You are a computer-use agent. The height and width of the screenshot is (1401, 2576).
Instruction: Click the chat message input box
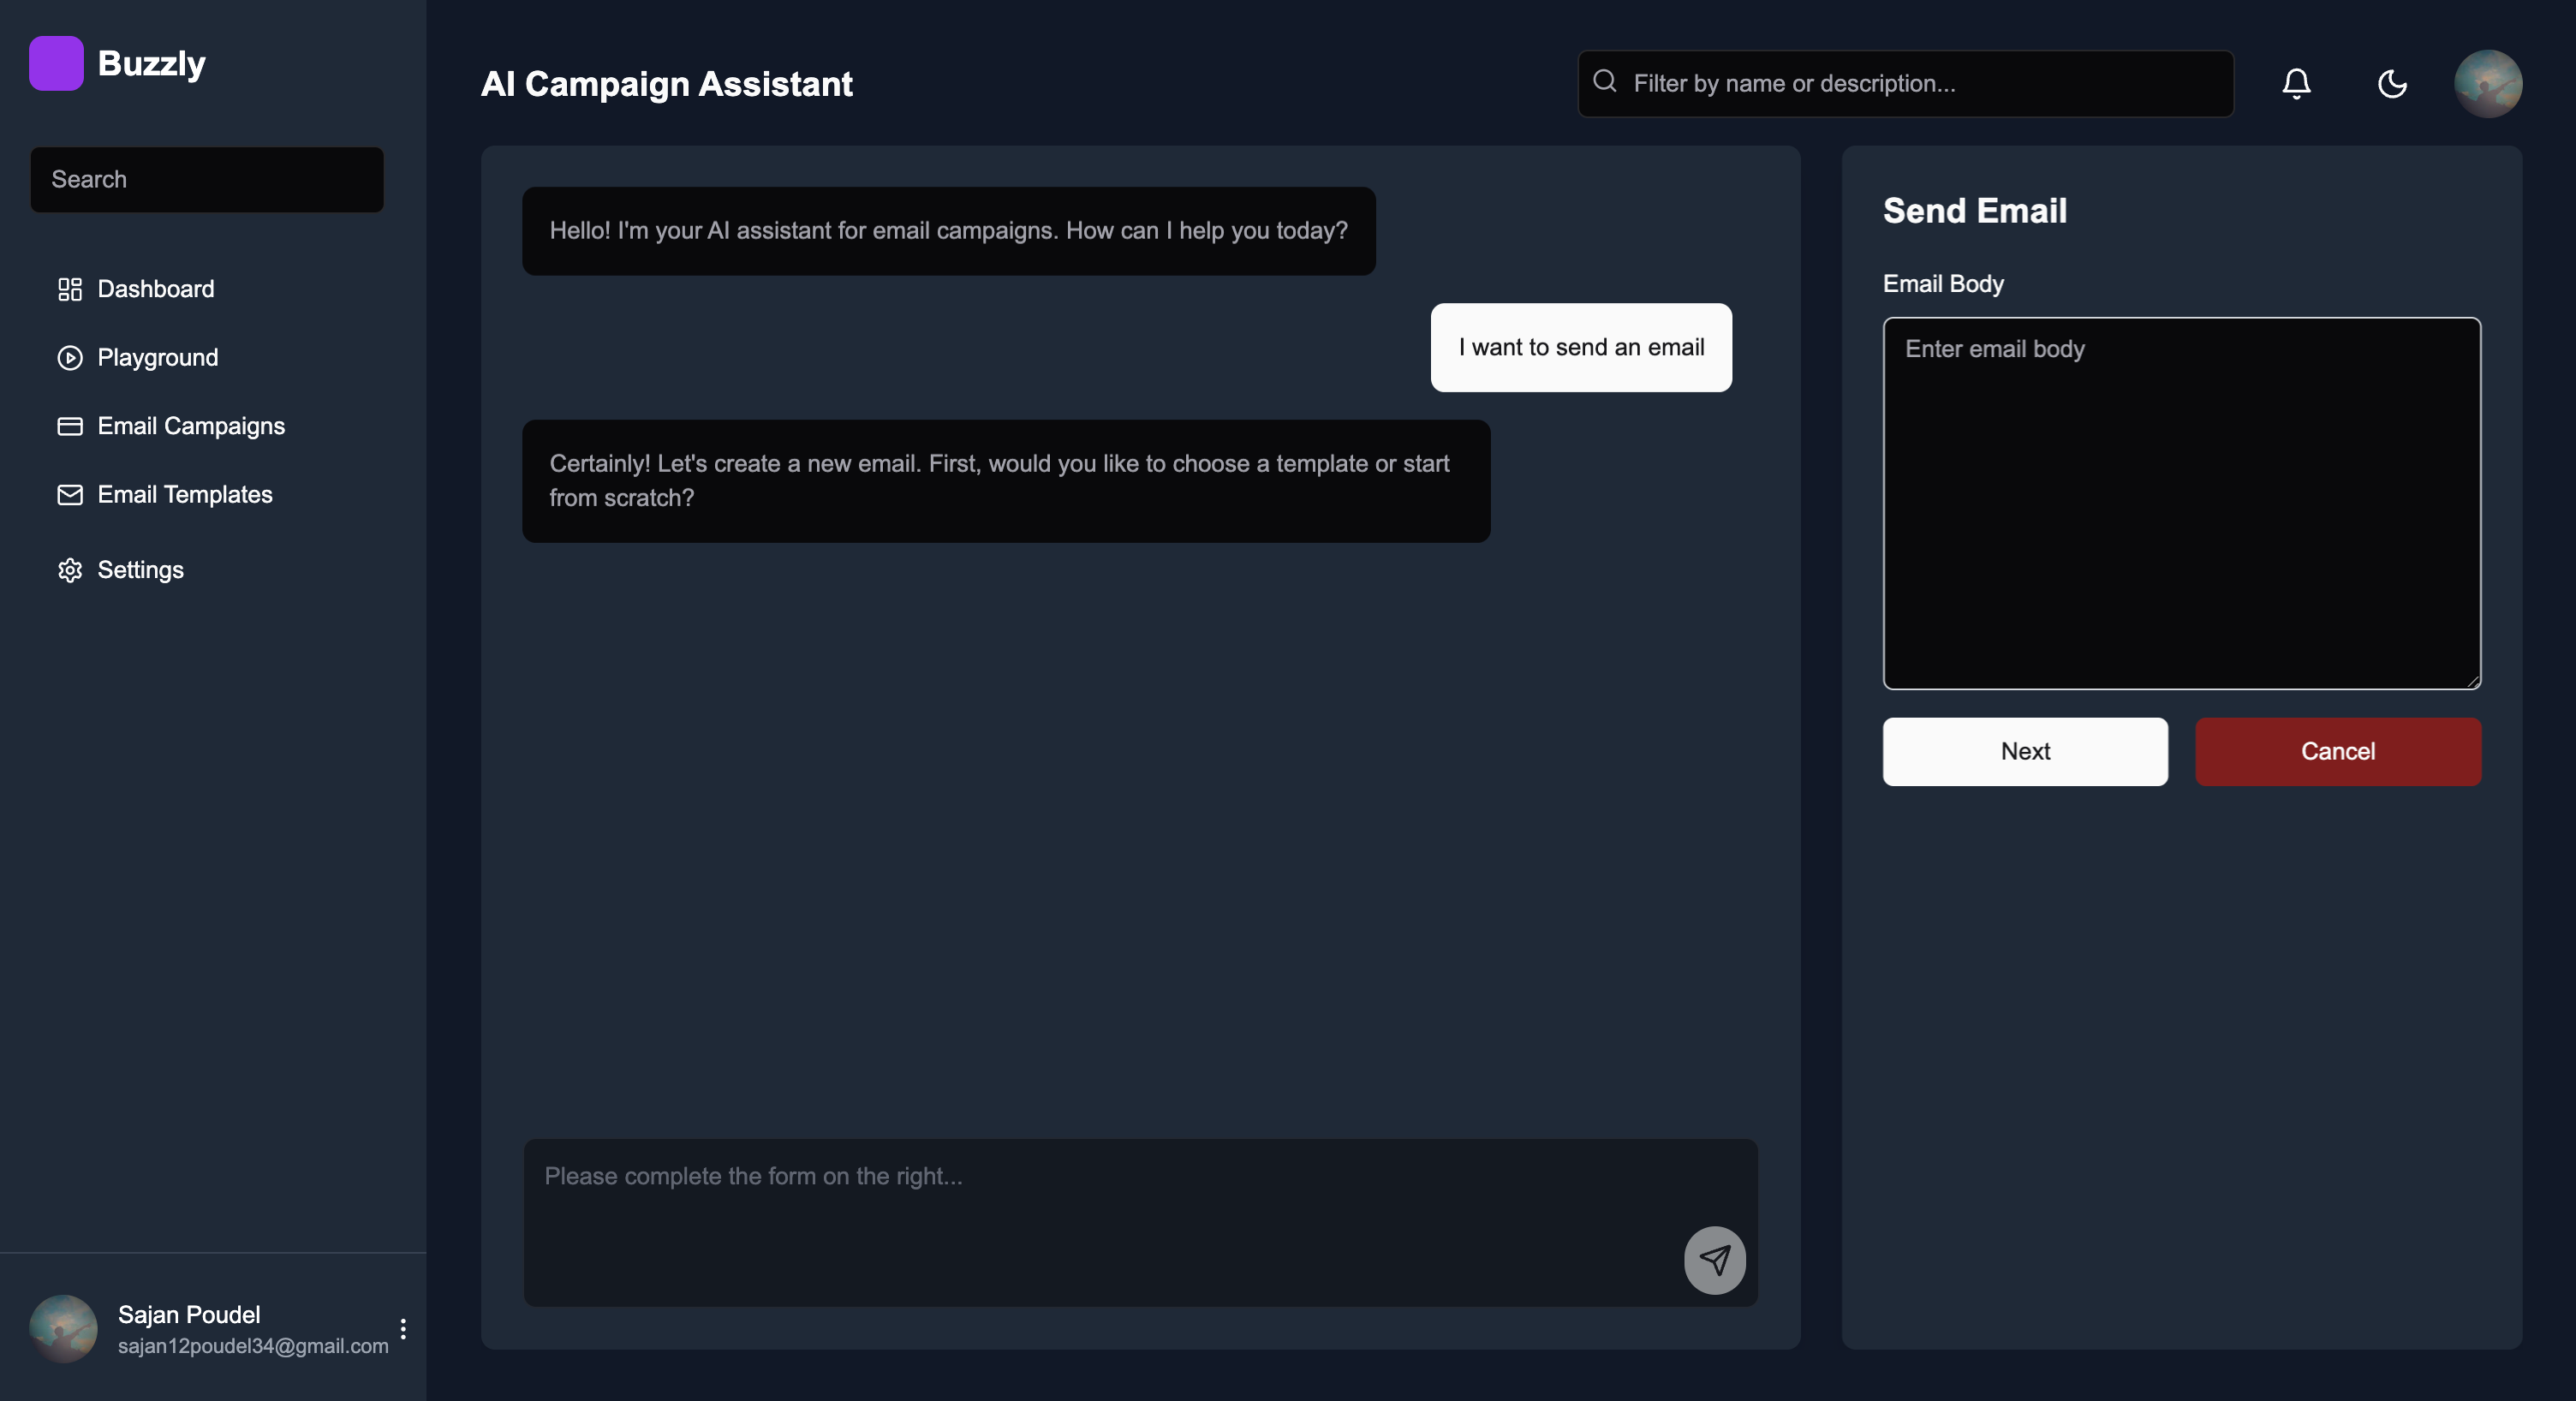point(1100,1210)
